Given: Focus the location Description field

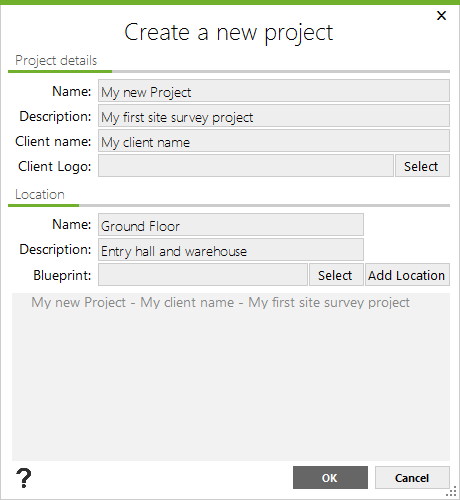Looking at the screenshot, I should [x=231, y=250].
